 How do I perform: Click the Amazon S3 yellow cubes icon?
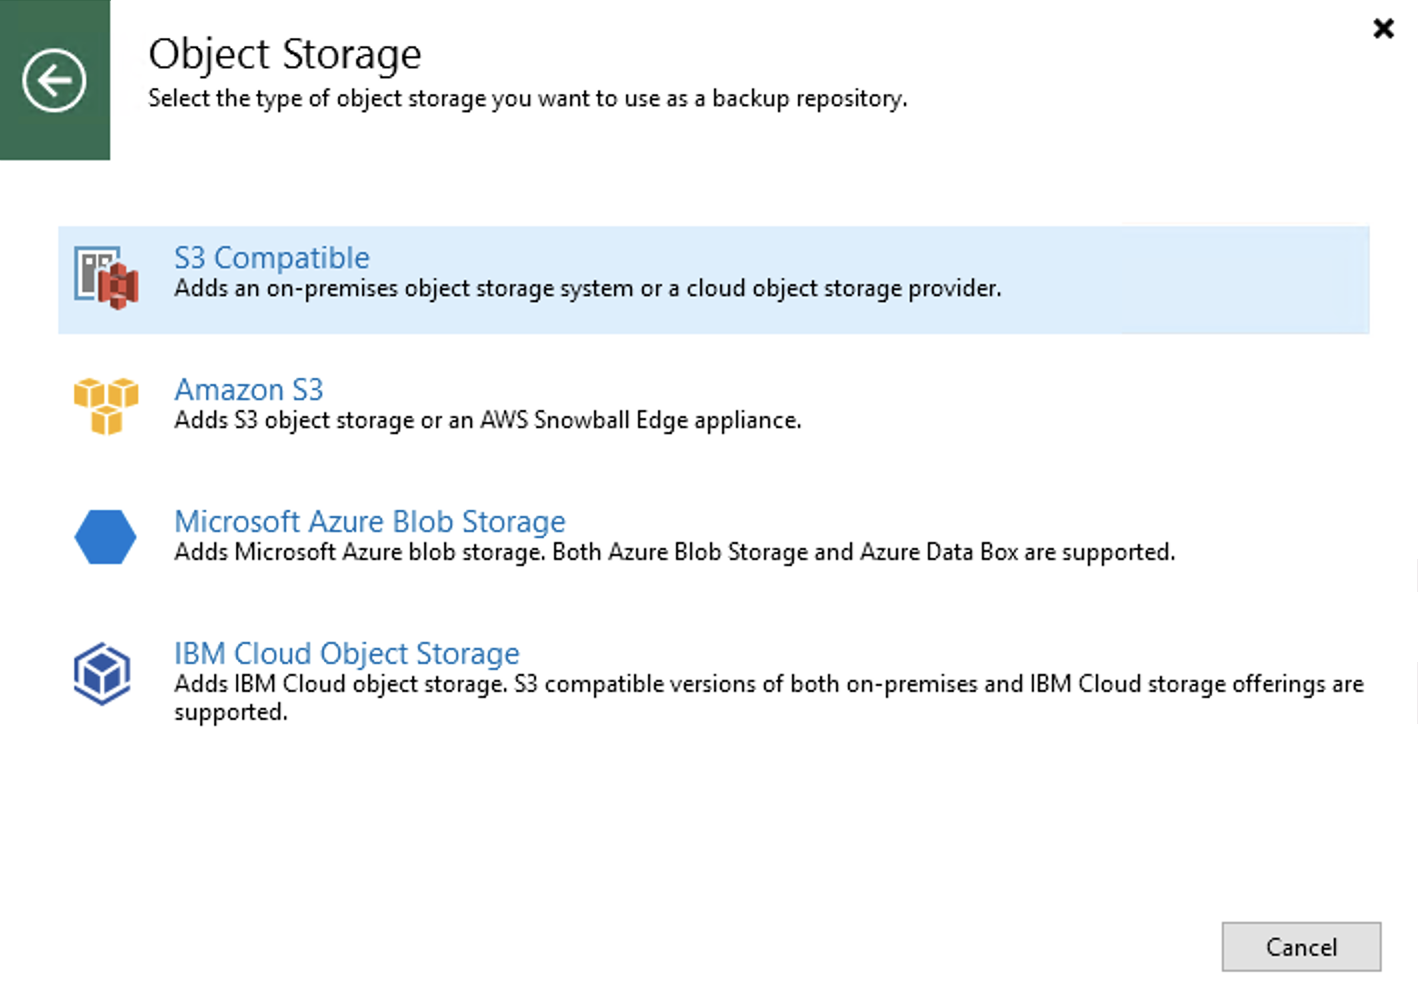pos(106,405)
